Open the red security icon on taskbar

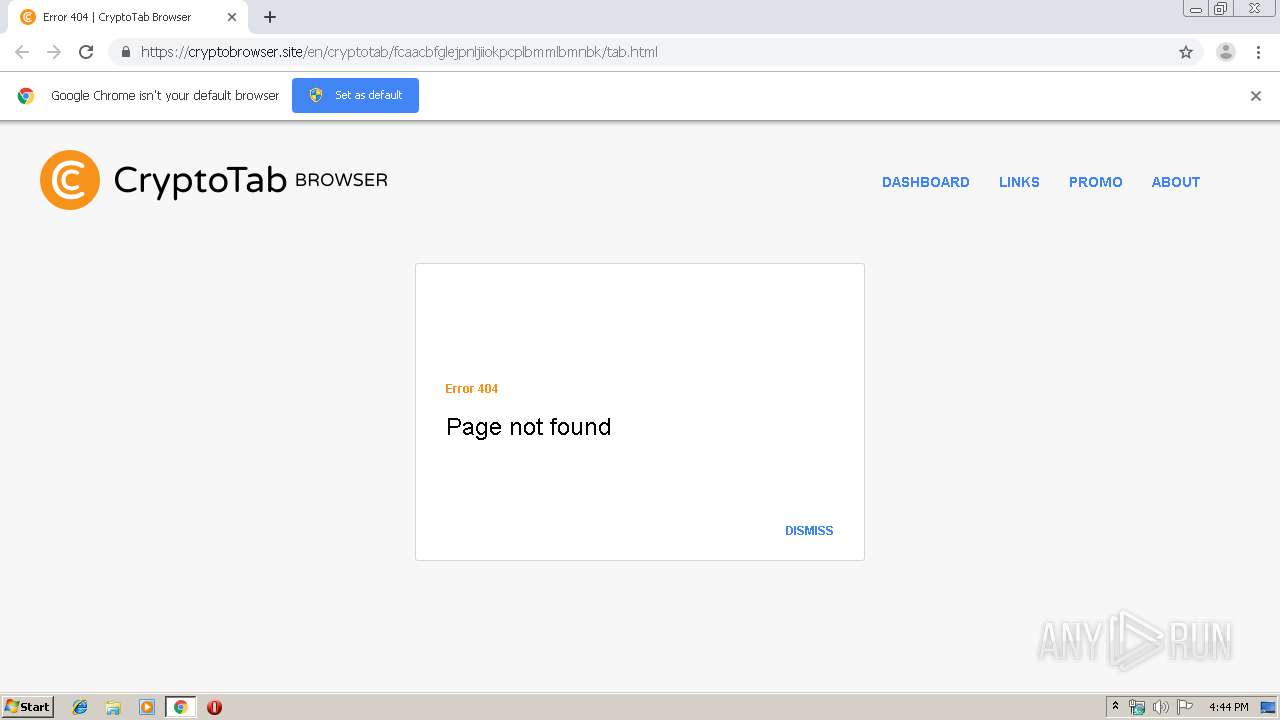click(214, 707)
